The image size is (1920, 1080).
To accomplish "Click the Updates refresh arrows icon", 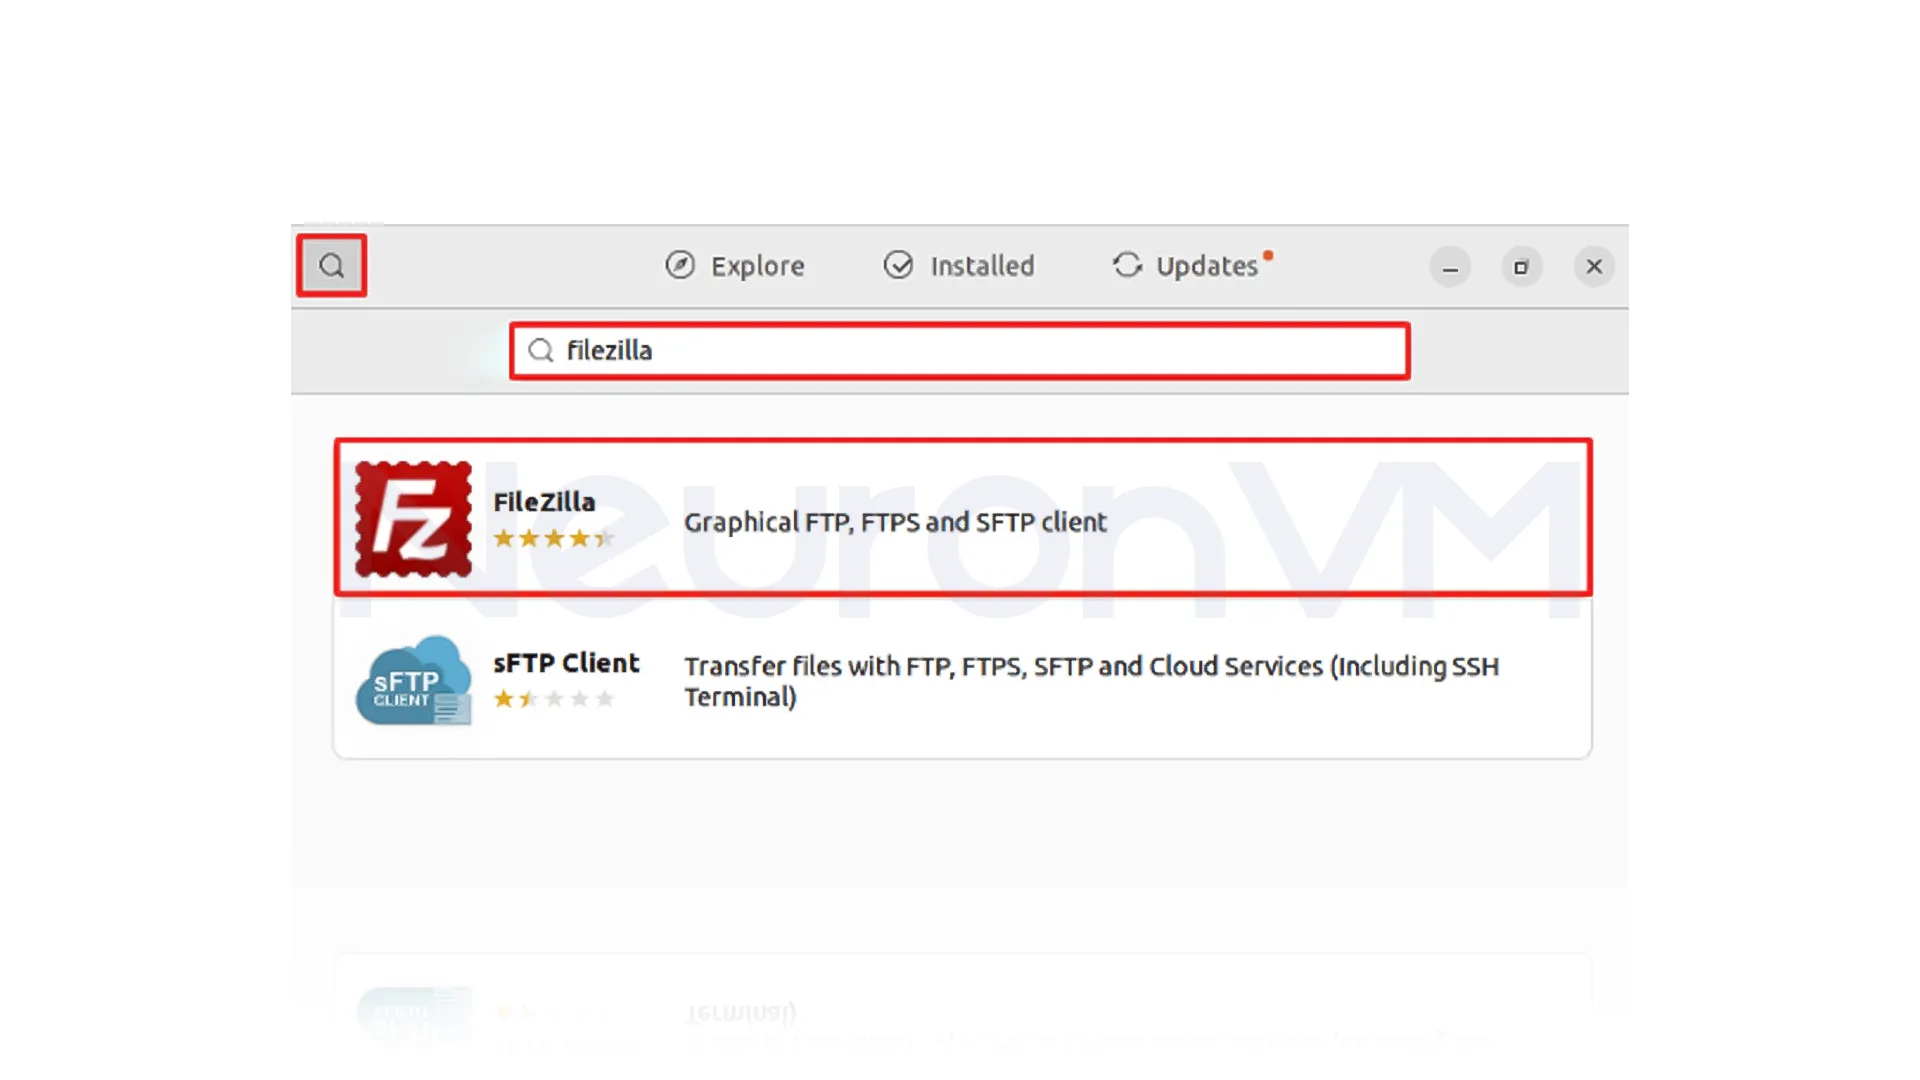I will 1127,265.
